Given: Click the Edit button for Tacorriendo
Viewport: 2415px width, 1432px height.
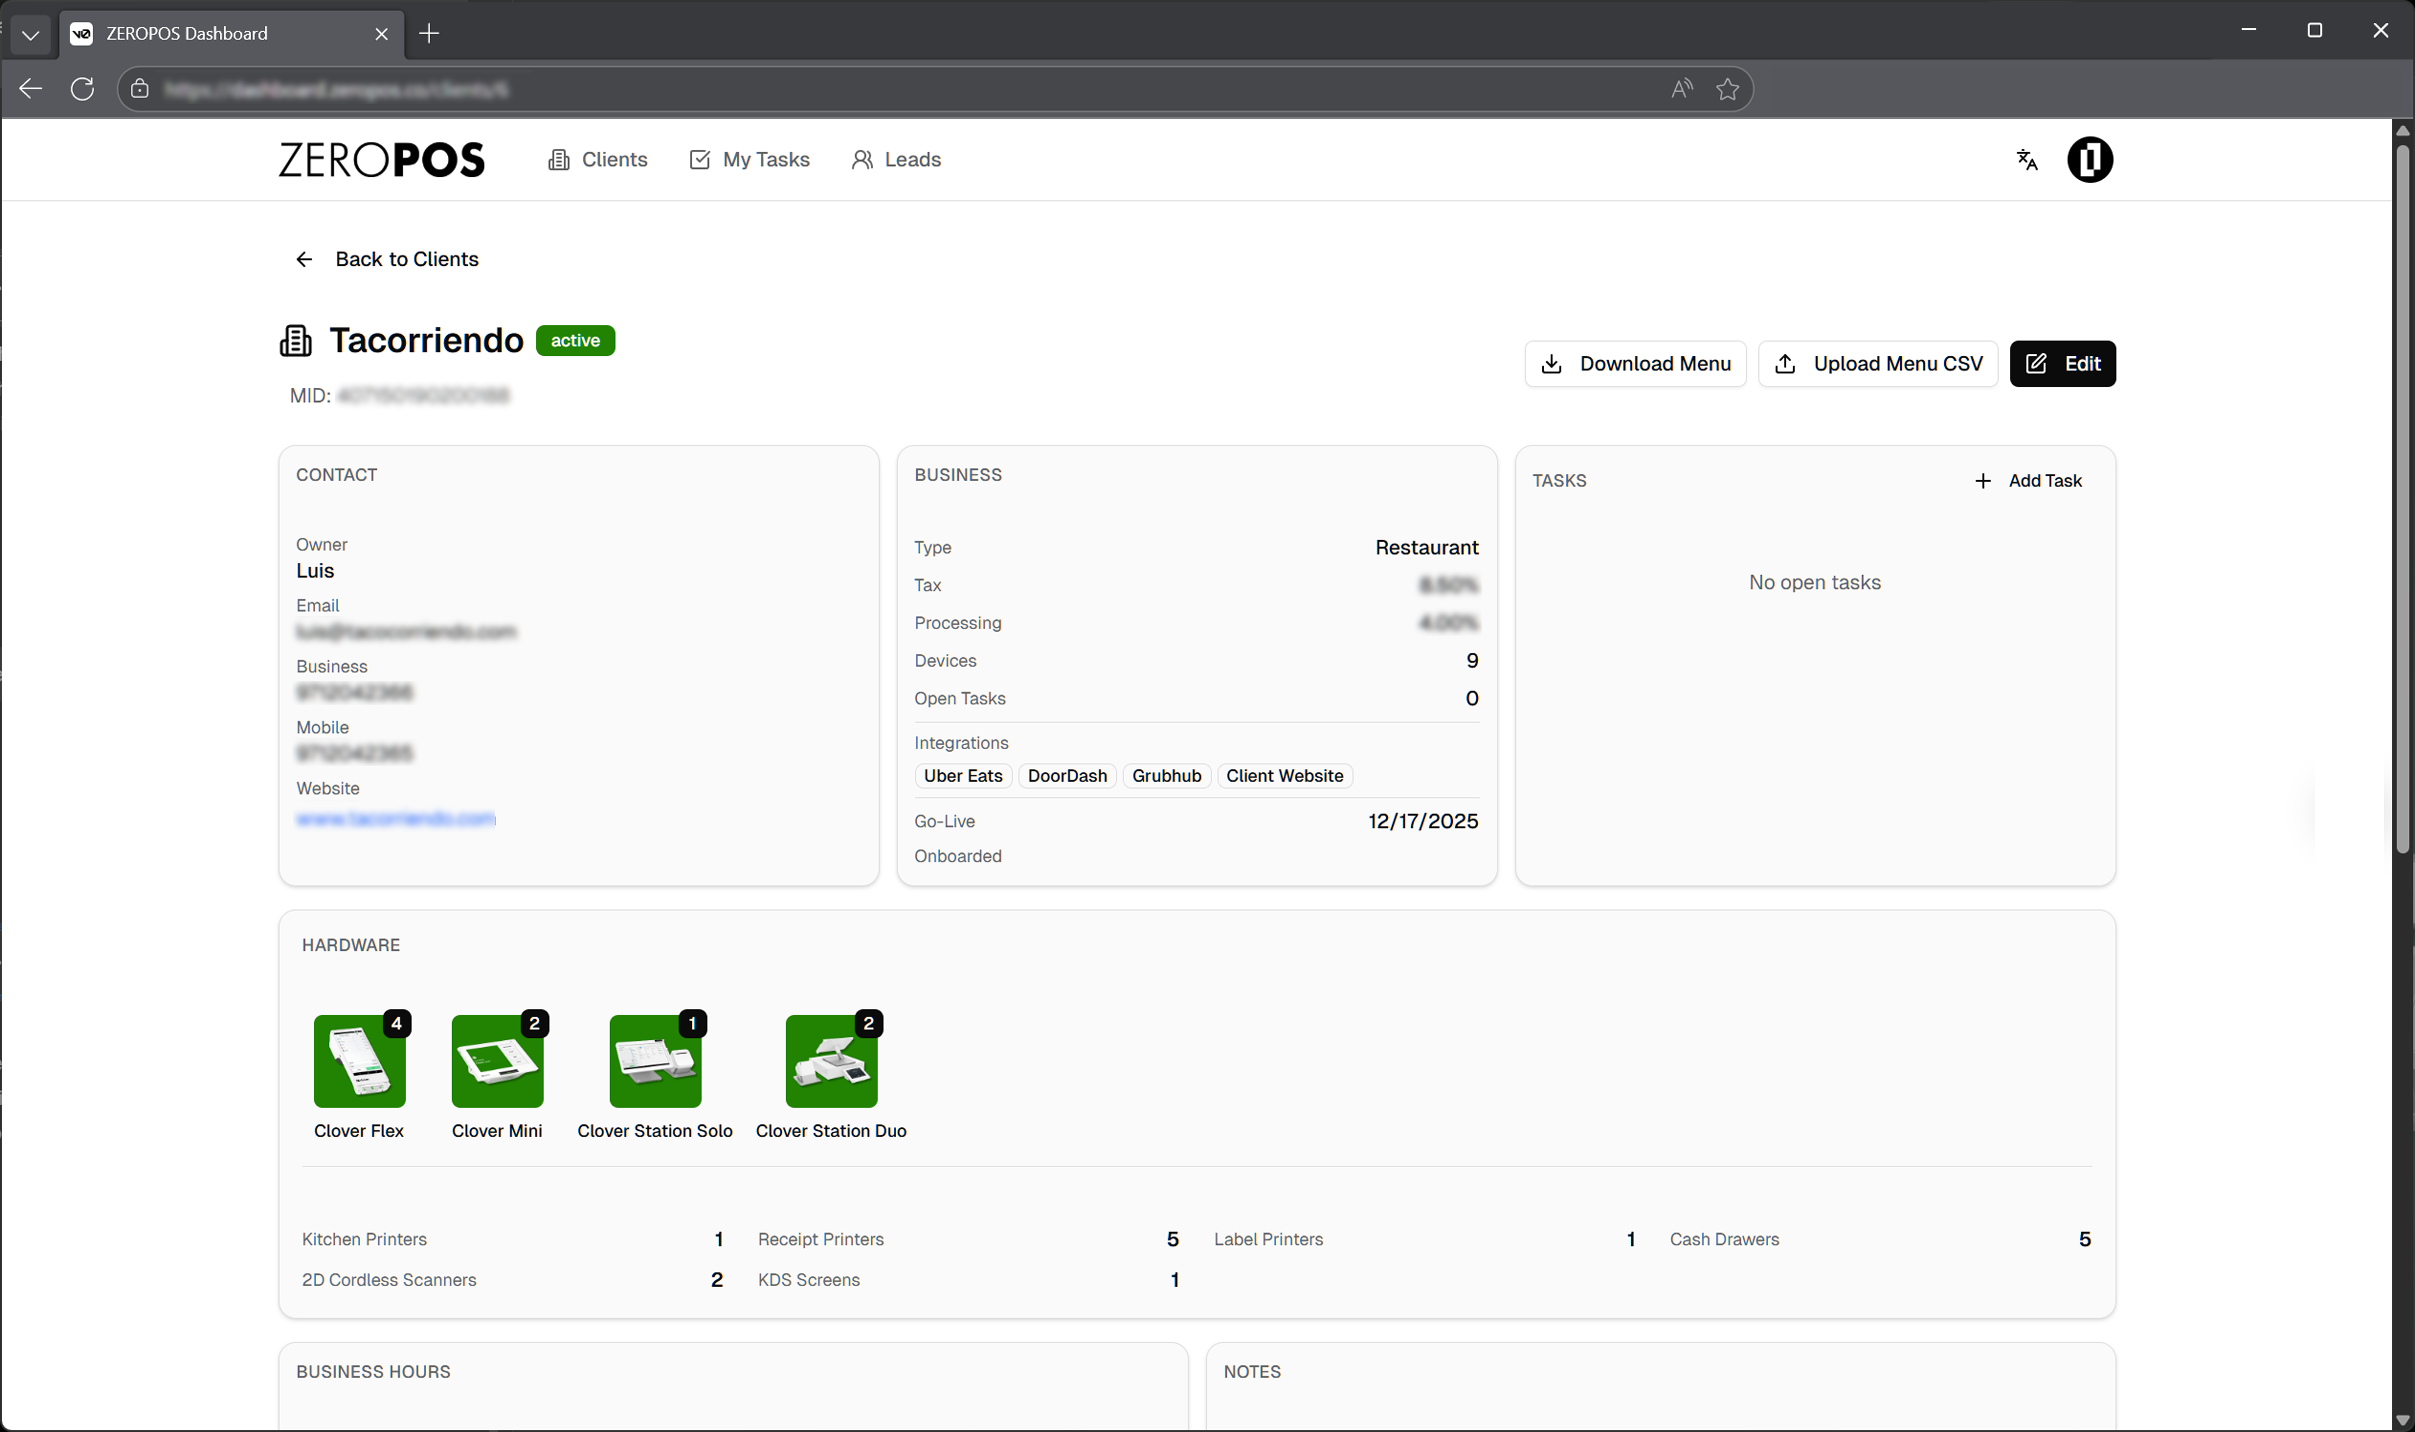Looking at the screenshot, I should point(2062,363).
